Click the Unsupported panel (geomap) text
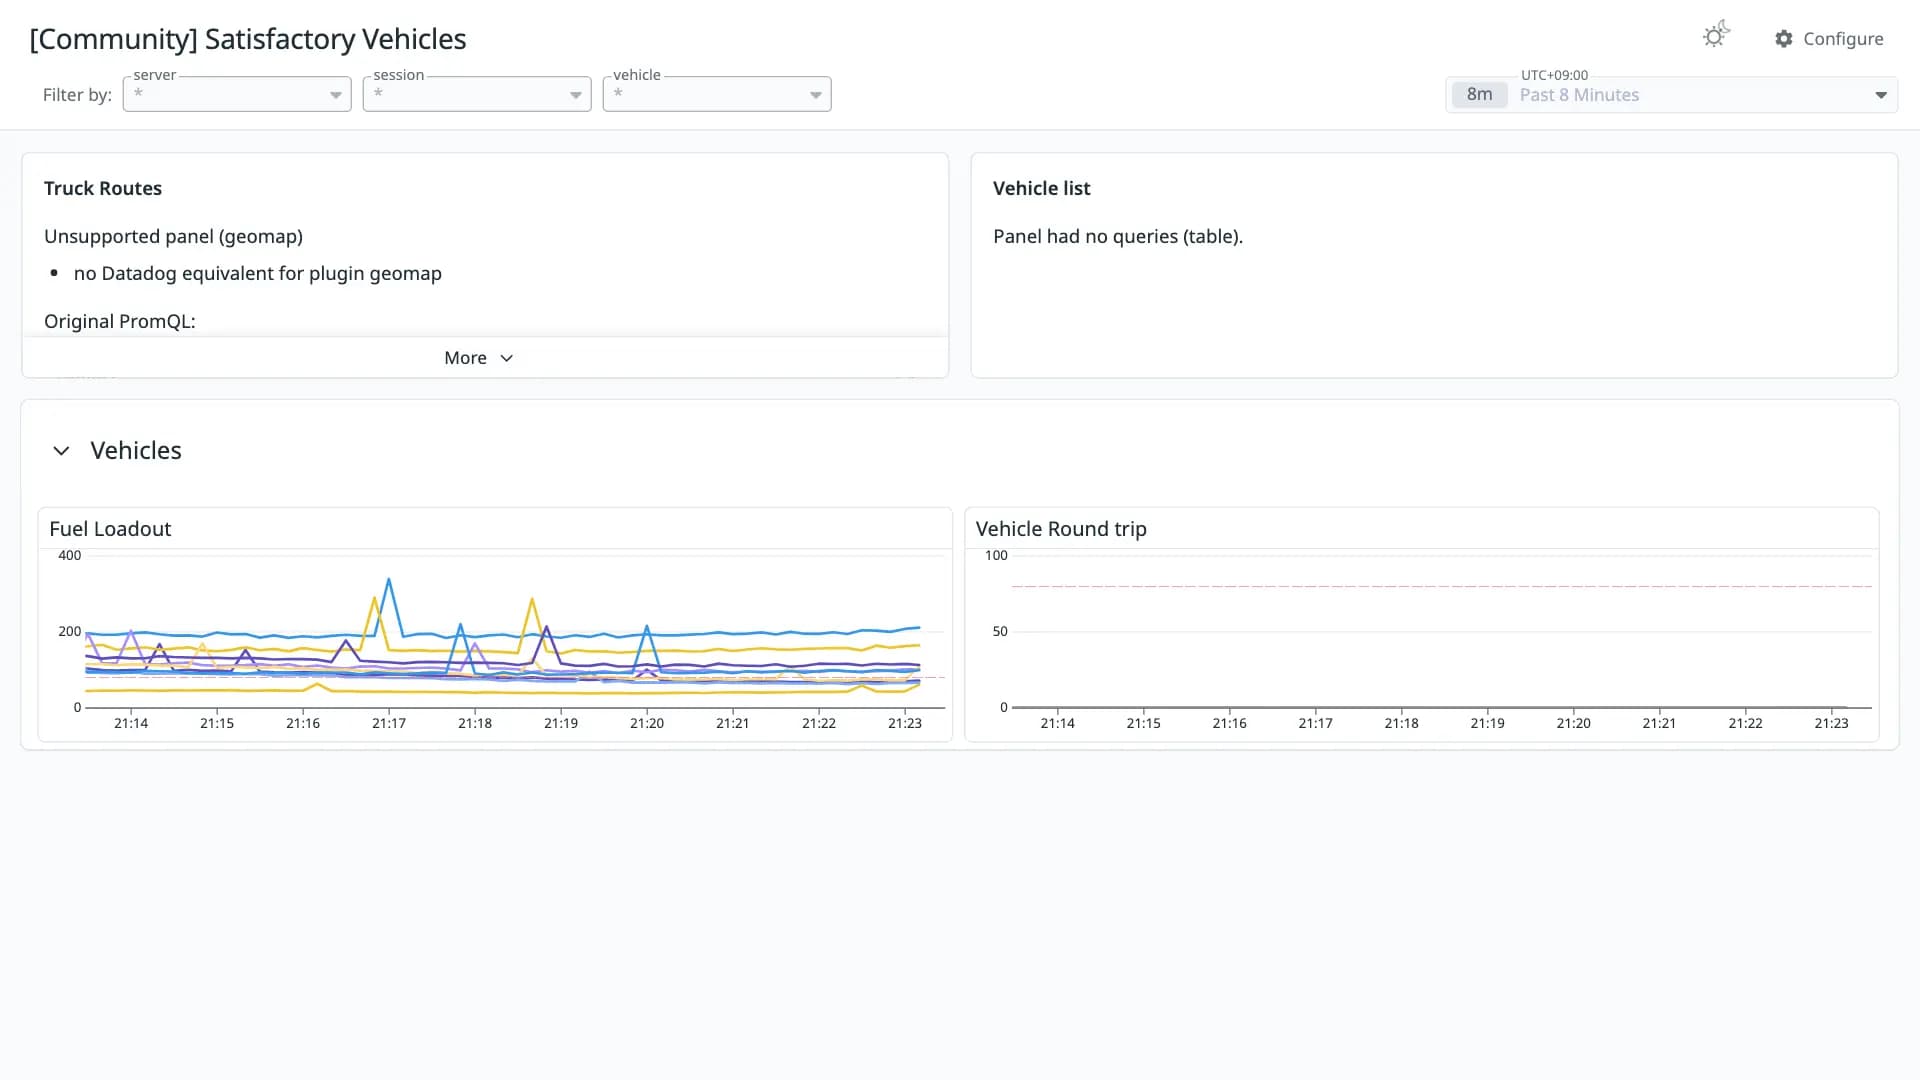 (x=173, y=237)
